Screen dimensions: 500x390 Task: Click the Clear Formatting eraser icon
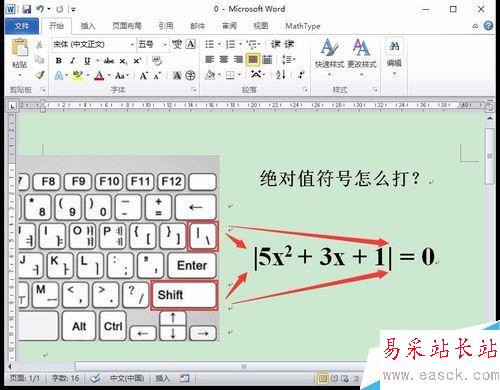coord(157,61)
